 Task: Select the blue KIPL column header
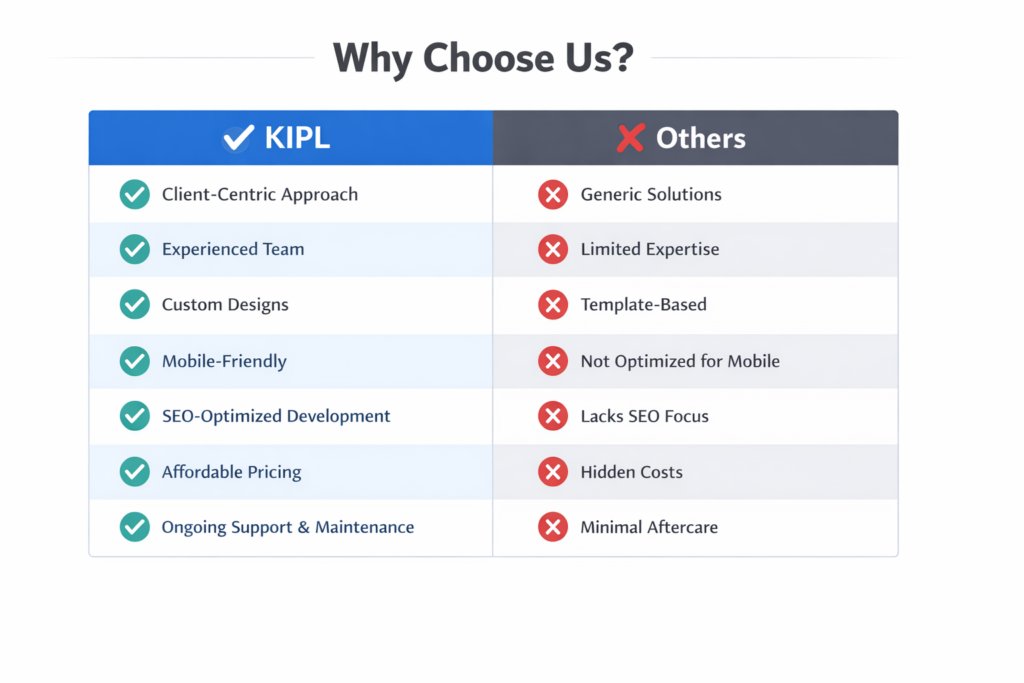(290, 138)
